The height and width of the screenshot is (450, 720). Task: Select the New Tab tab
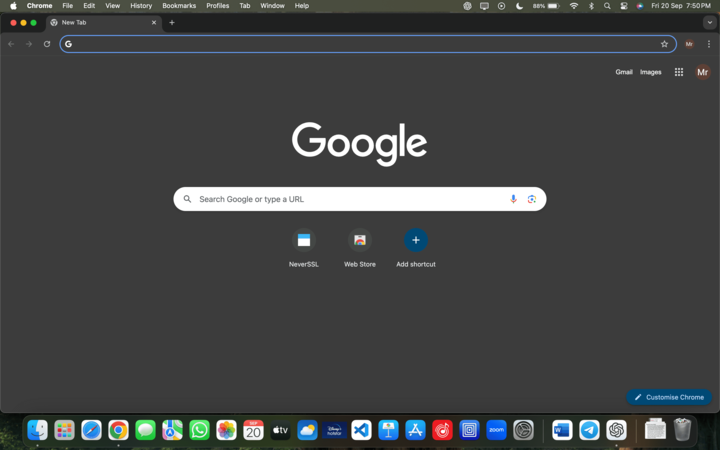[x=104, y=22]
